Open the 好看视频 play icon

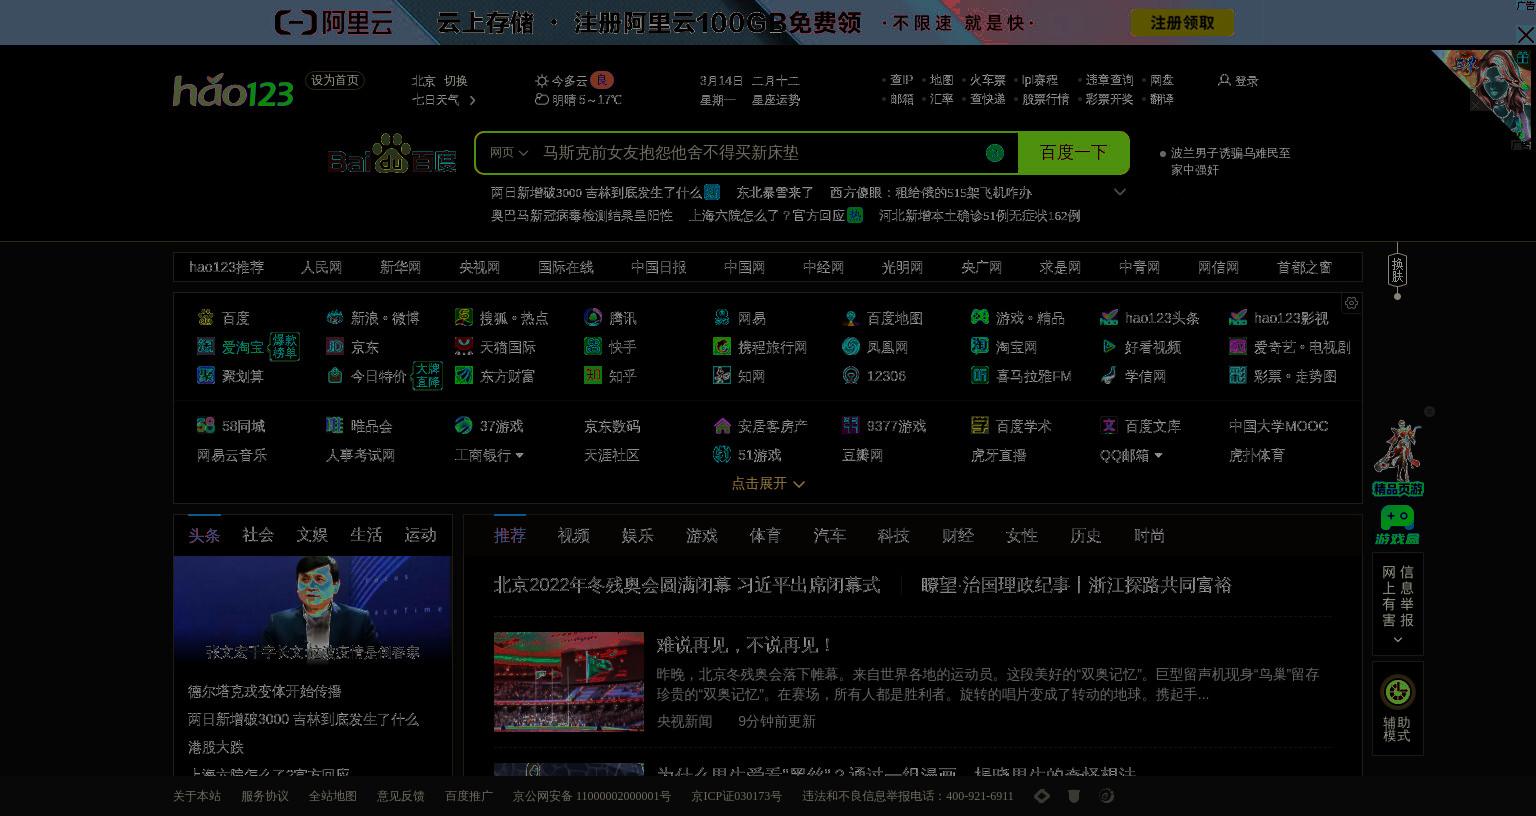pos(1108,347)
